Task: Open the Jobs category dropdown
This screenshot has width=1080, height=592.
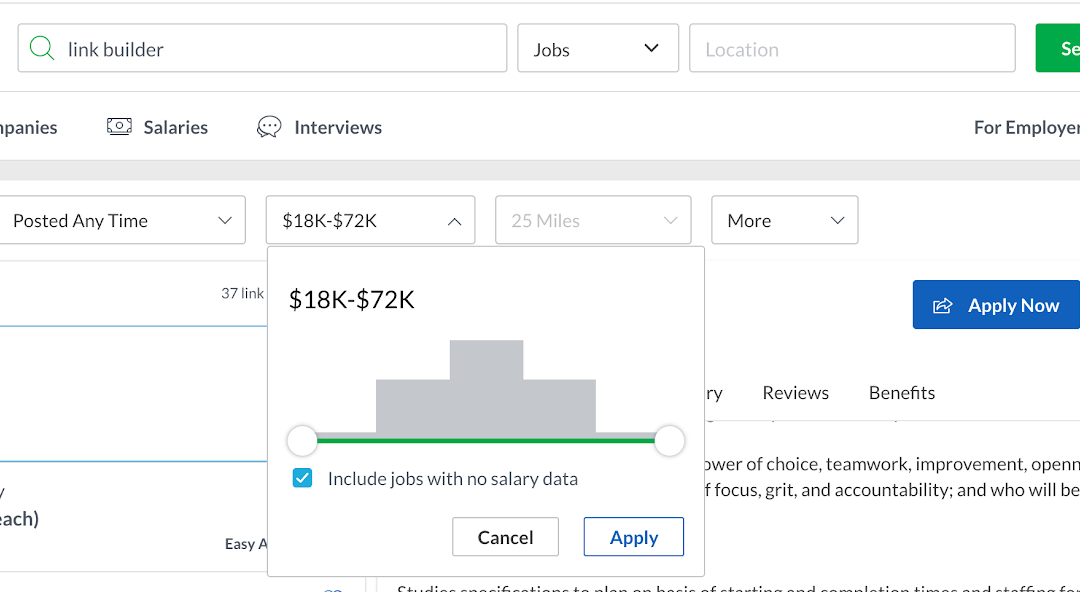Action: point(597,49)
